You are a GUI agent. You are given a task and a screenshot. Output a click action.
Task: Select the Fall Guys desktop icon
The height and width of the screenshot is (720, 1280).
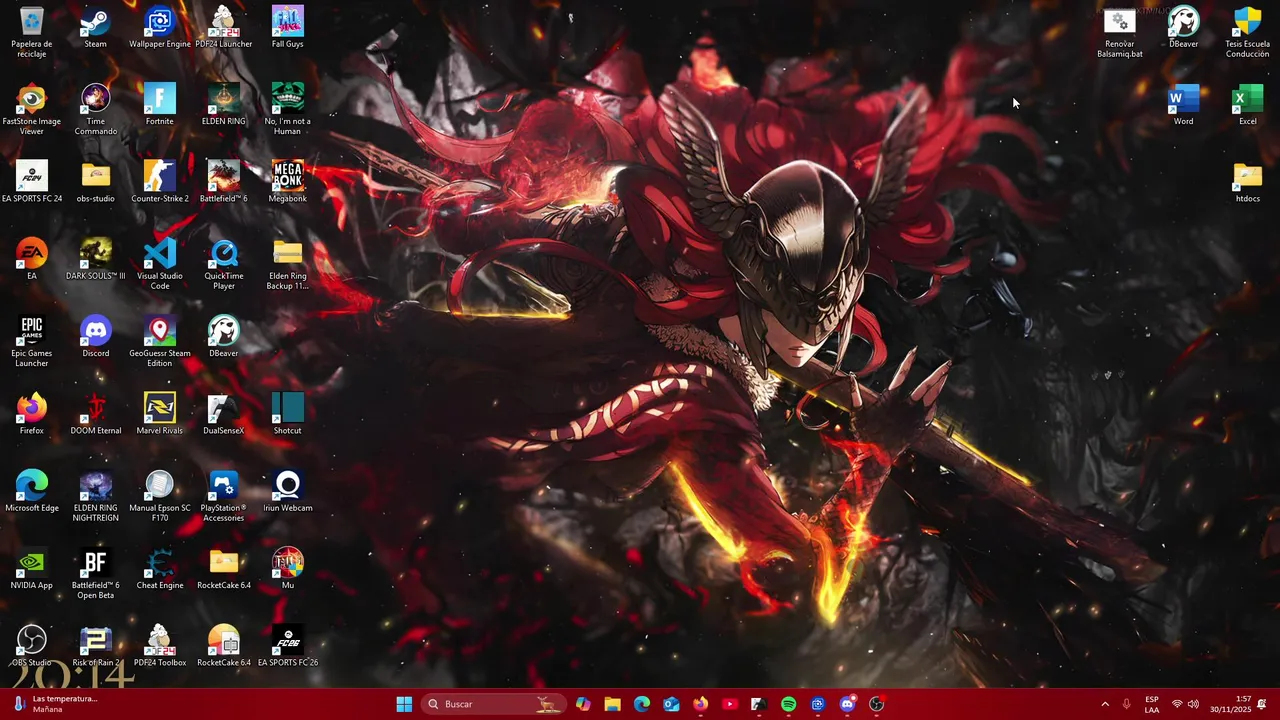287,27
